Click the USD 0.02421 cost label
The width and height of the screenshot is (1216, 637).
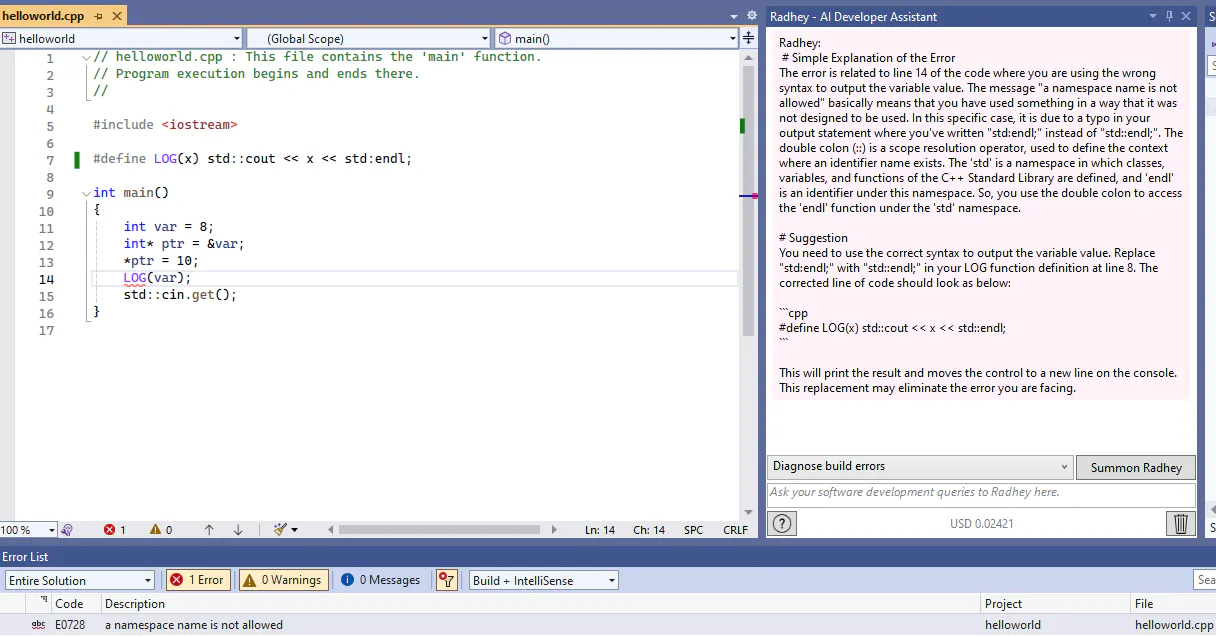(982, 523)
